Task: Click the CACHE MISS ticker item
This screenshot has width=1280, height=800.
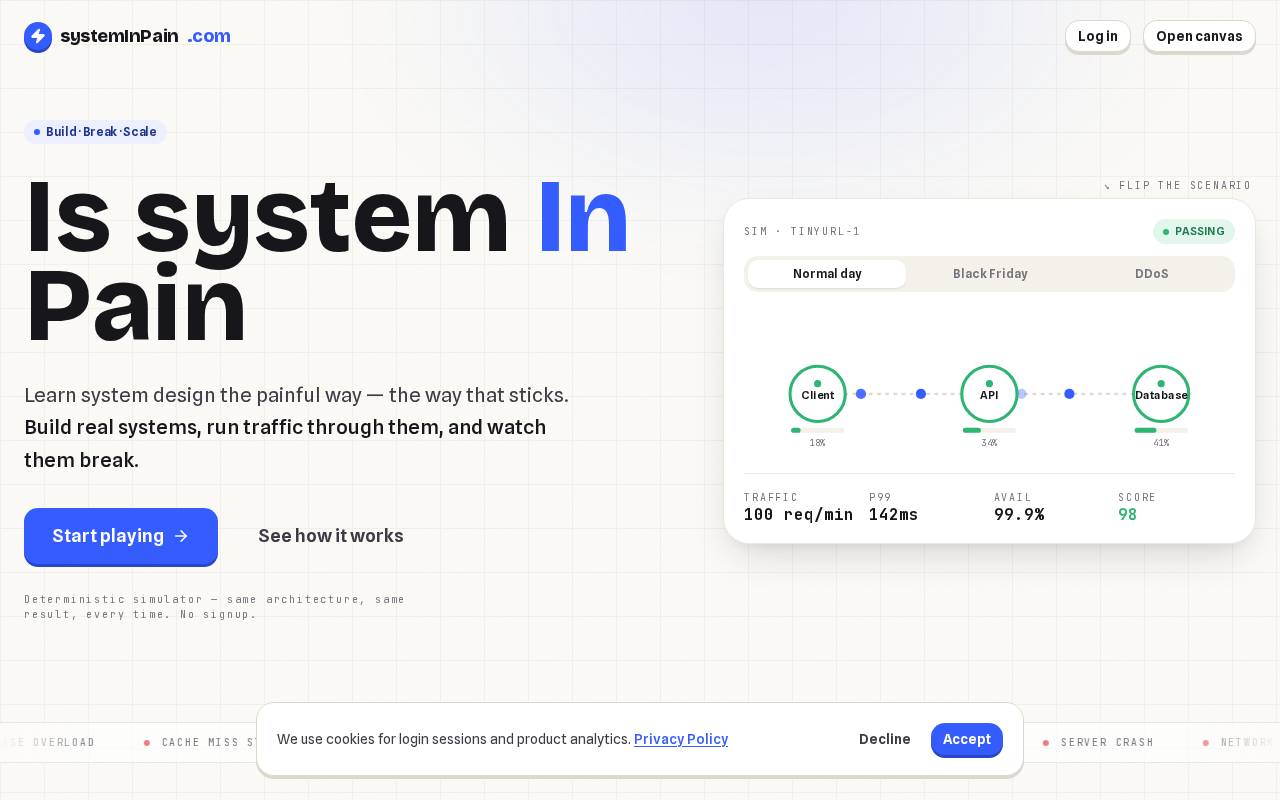Action: (x=200, y=743)
